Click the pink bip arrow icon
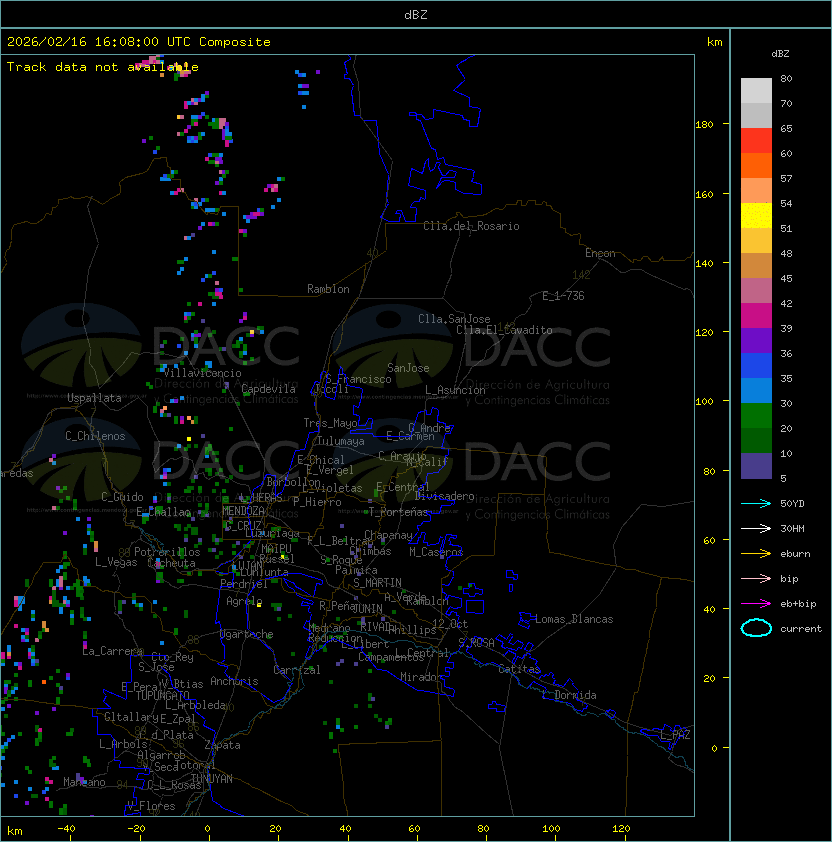 click(x=756, y=578)
